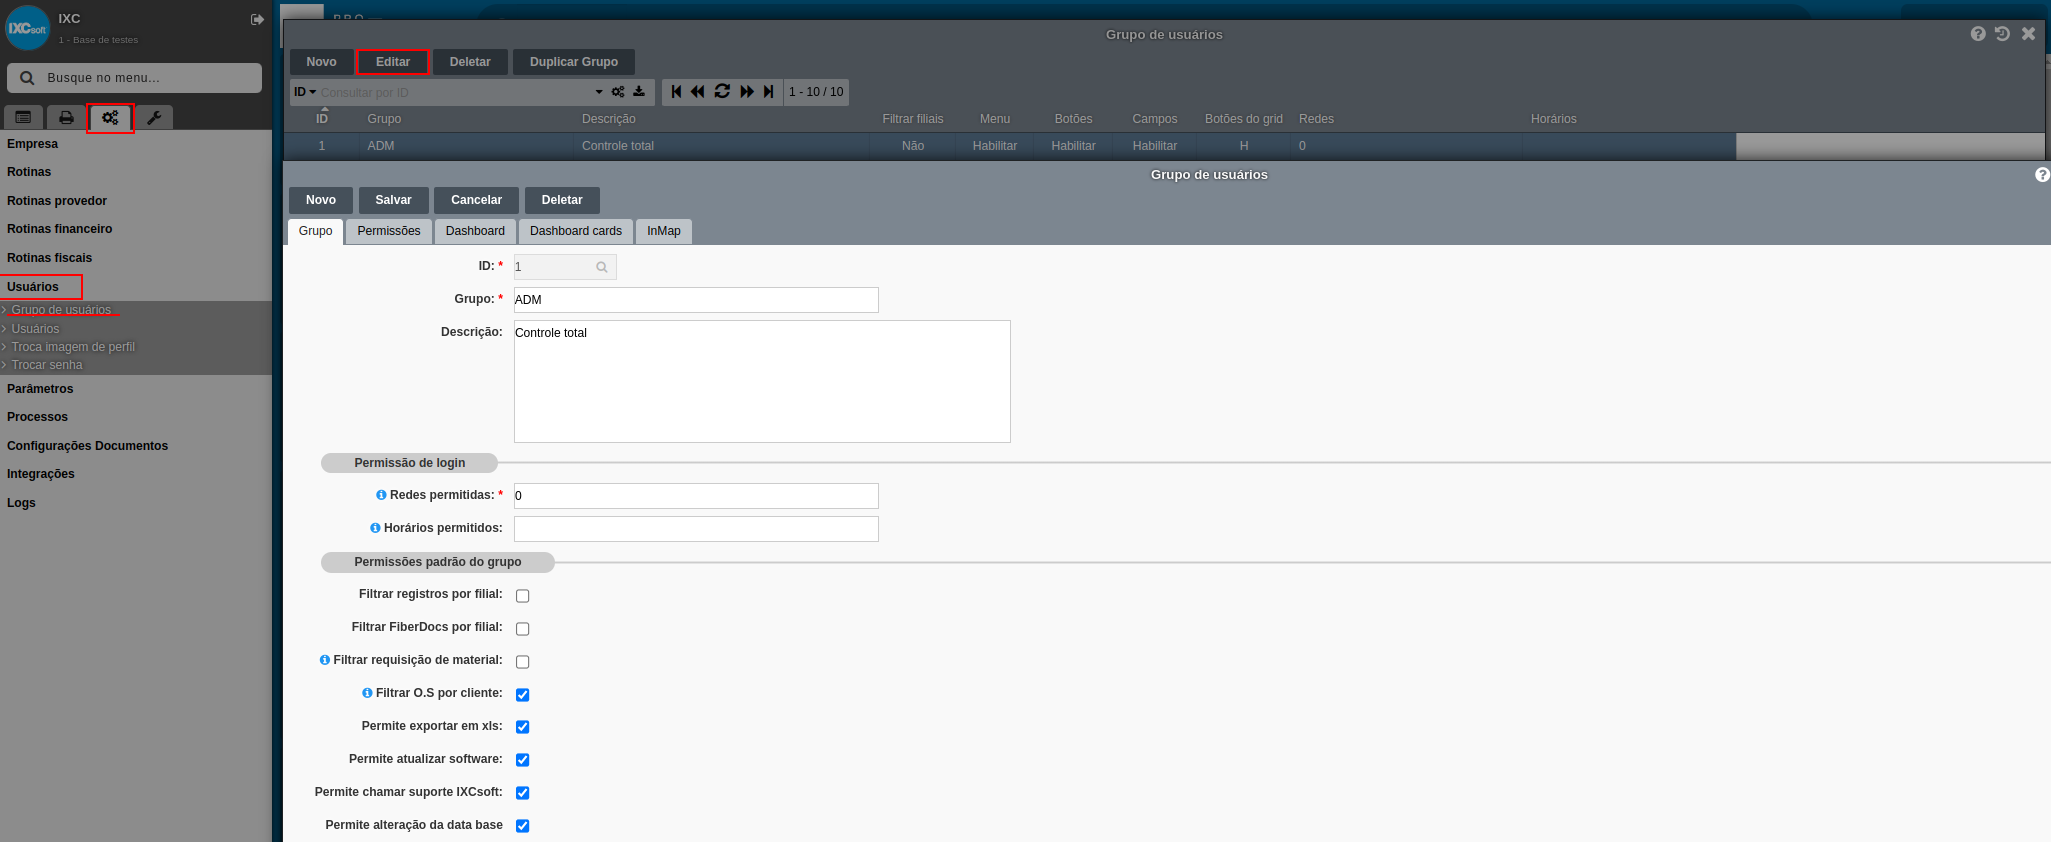This screenshot has height=842, width=2051.
Task: Click the grid download export icon
Action: 639,92
